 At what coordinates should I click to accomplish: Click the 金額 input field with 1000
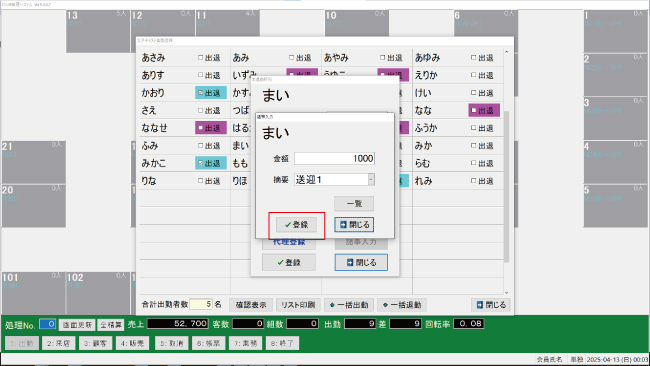click(x=335, y=158)
